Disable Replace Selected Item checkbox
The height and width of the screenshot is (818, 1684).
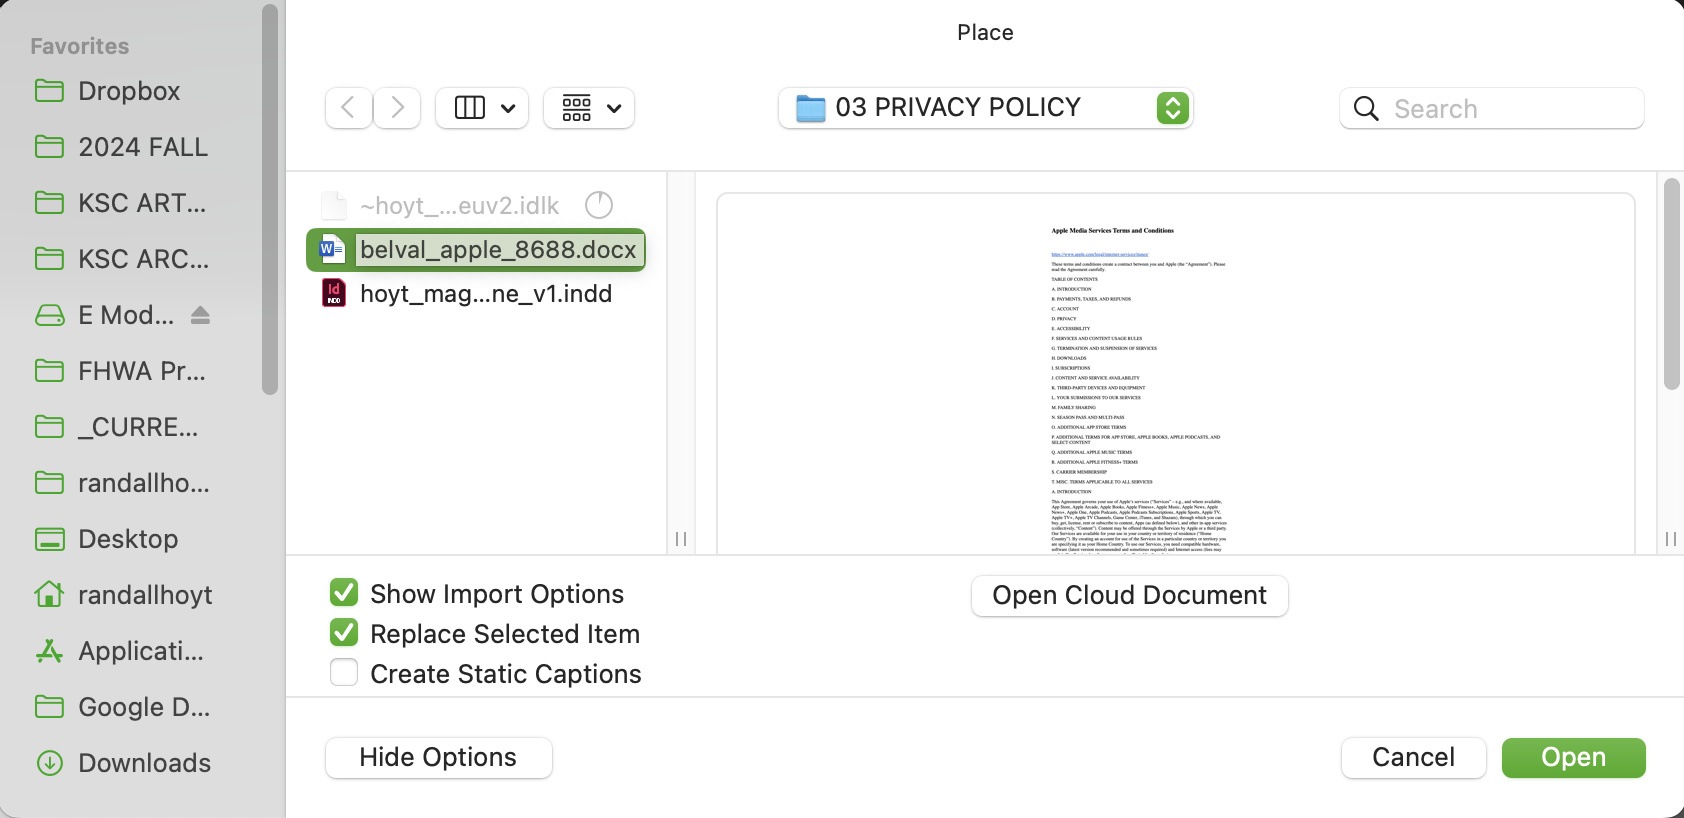[x=344, y=633]
